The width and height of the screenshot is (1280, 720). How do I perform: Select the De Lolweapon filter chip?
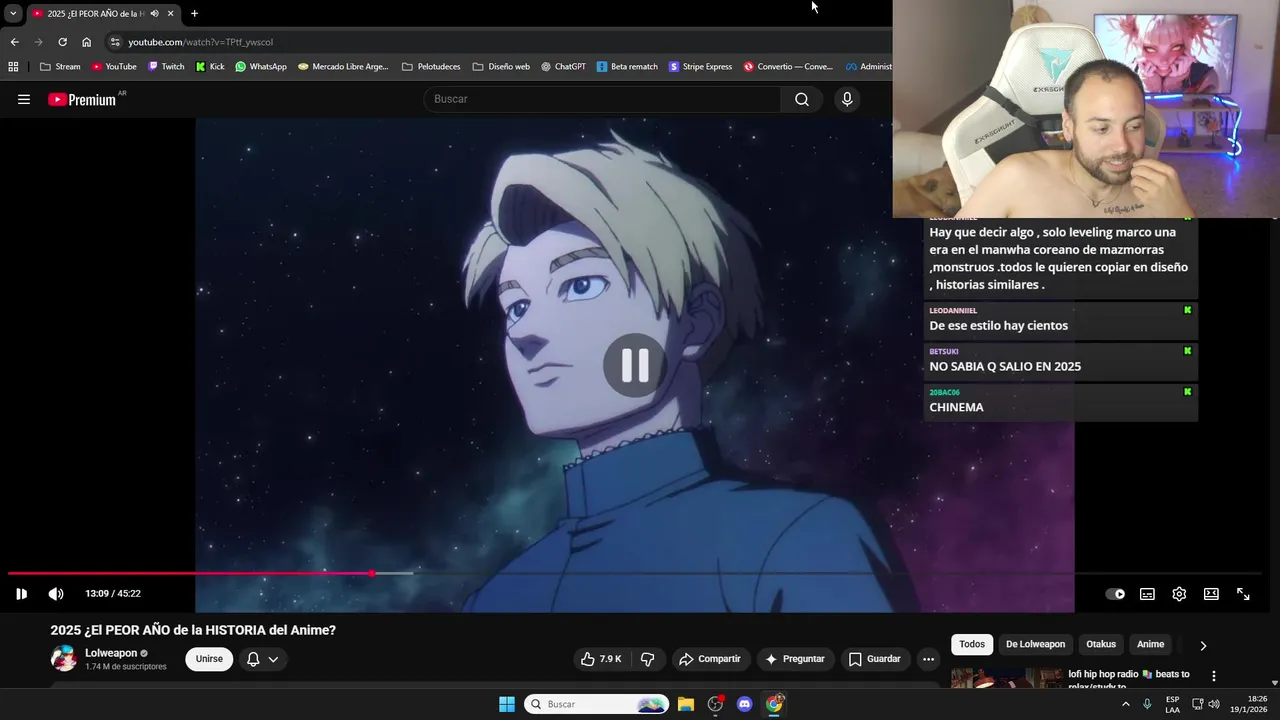point(1035,644)
